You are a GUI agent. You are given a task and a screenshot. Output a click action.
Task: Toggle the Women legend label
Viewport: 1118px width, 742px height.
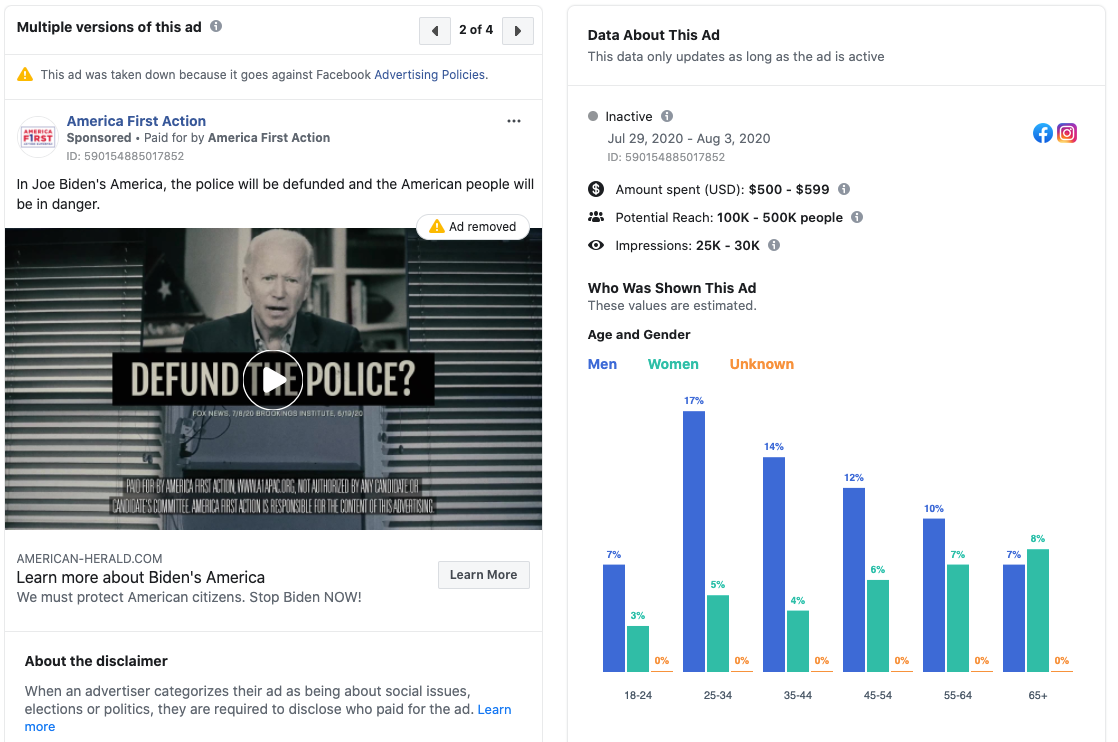pyautogui.click(x=673, y=364)
